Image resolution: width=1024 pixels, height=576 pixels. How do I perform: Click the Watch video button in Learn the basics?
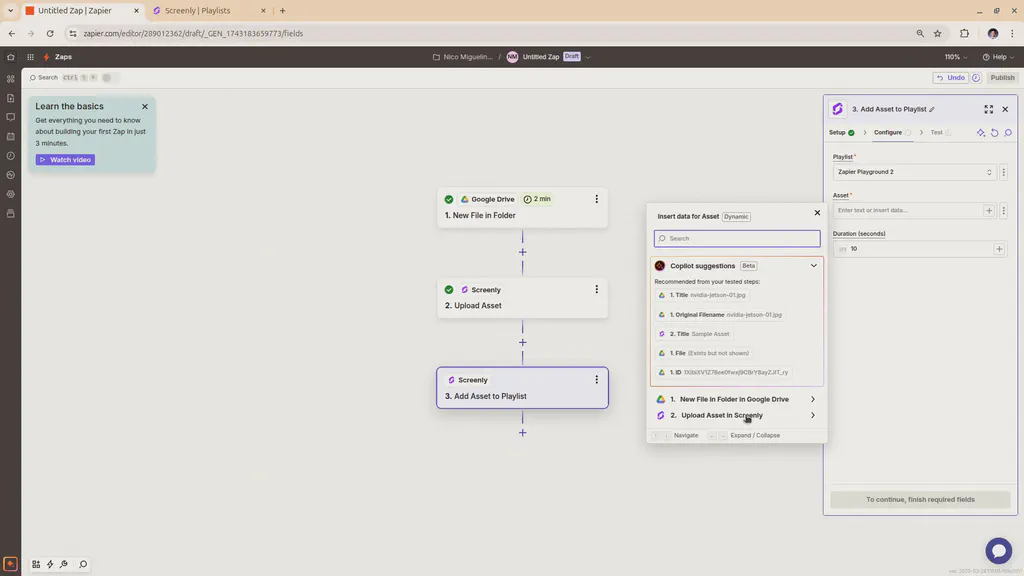click(x=64, y=159)
